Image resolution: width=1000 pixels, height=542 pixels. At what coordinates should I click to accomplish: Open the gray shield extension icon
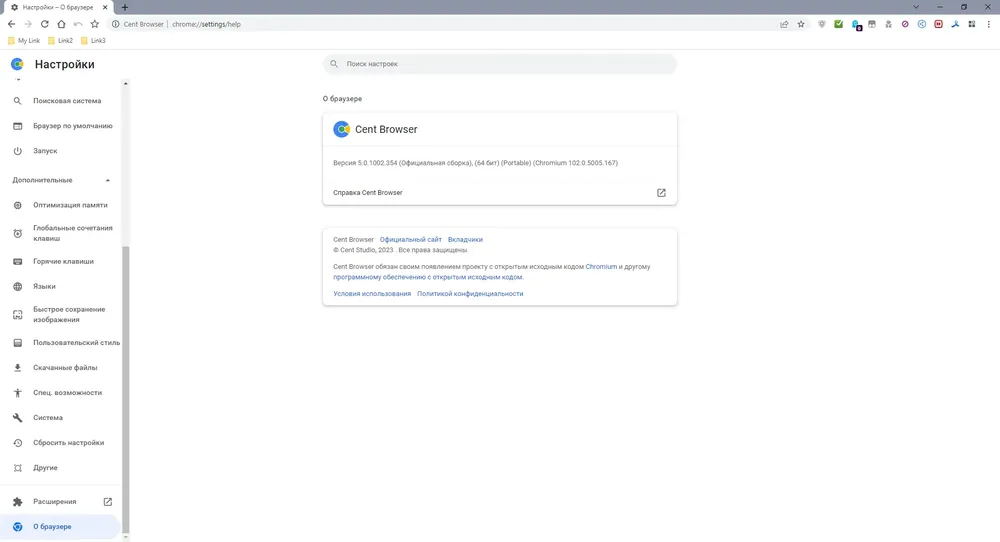tap(821, 24)
